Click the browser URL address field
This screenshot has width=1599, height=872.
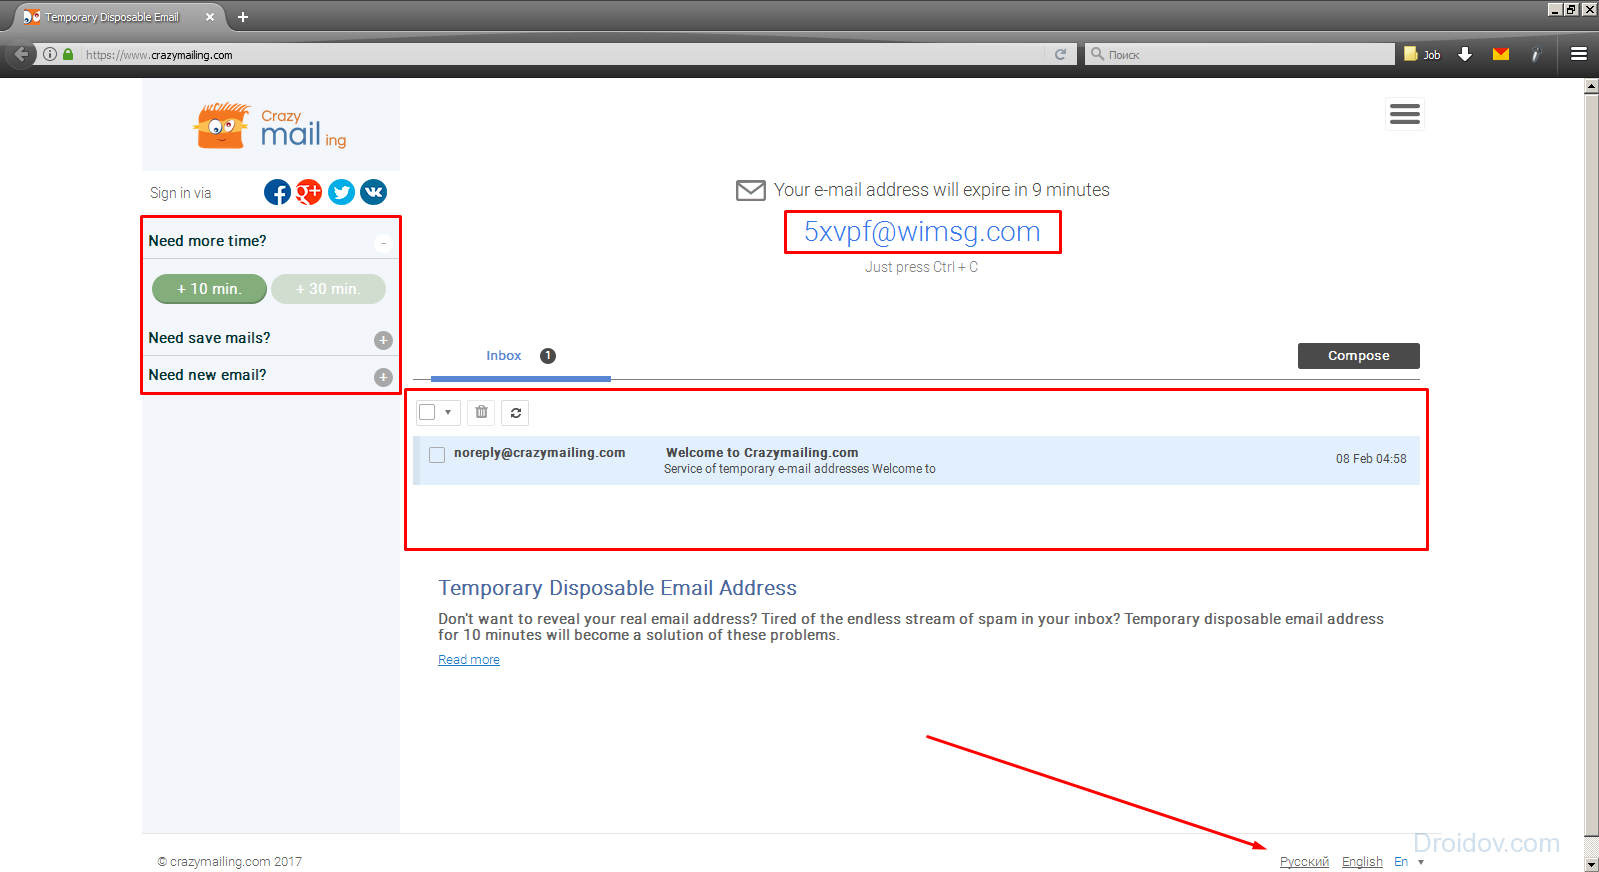click(560, 55)
